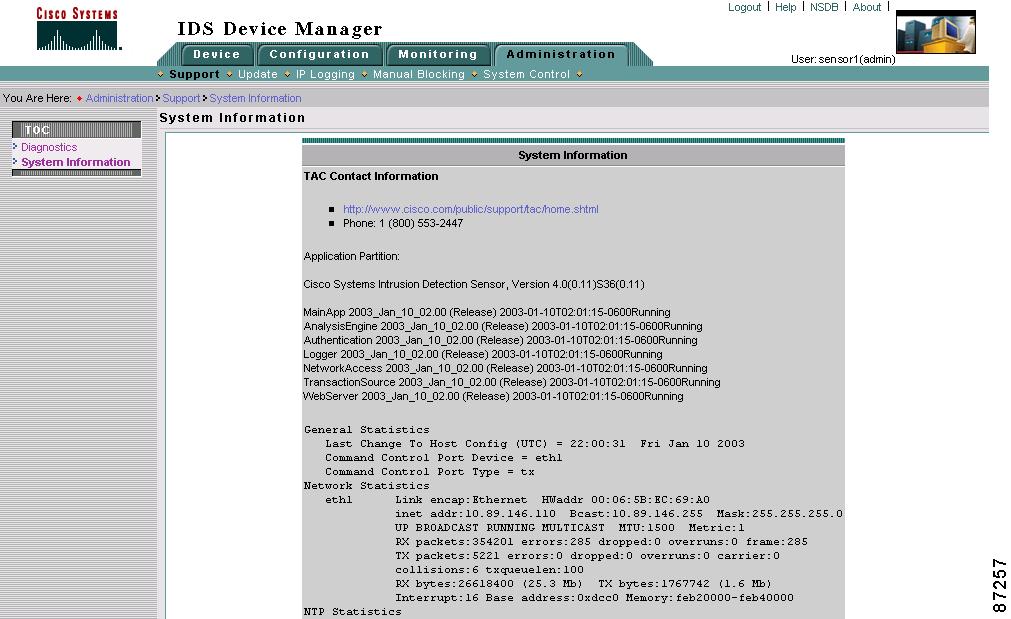Click the MainApp release status line
Image resolution: width=1011 pixels, height=619 pixels.
point(487,312)
